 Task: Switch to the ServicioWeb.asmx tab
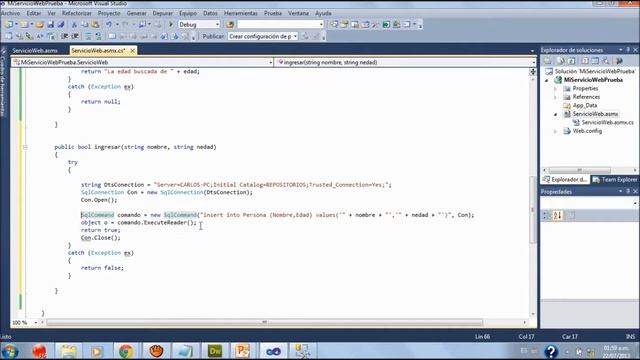click(x=35, y=51)
